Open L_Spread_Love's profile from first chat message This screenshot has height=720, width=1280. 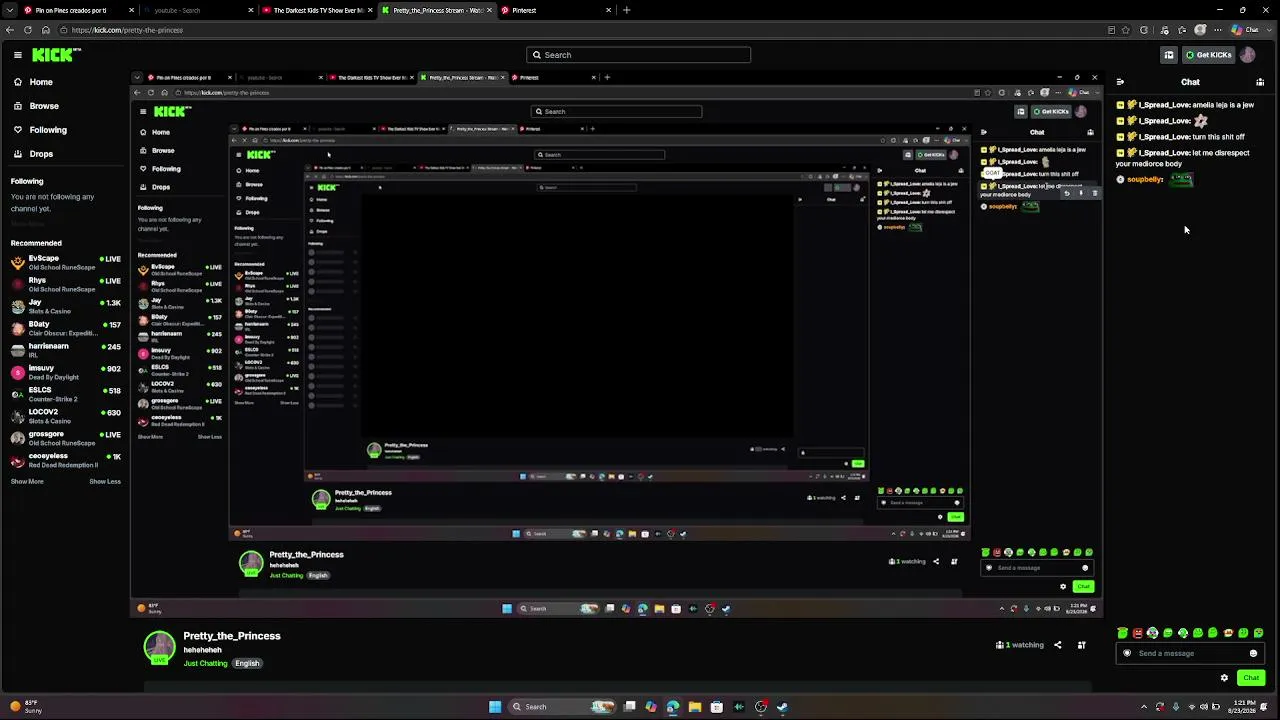(1164, 105)
